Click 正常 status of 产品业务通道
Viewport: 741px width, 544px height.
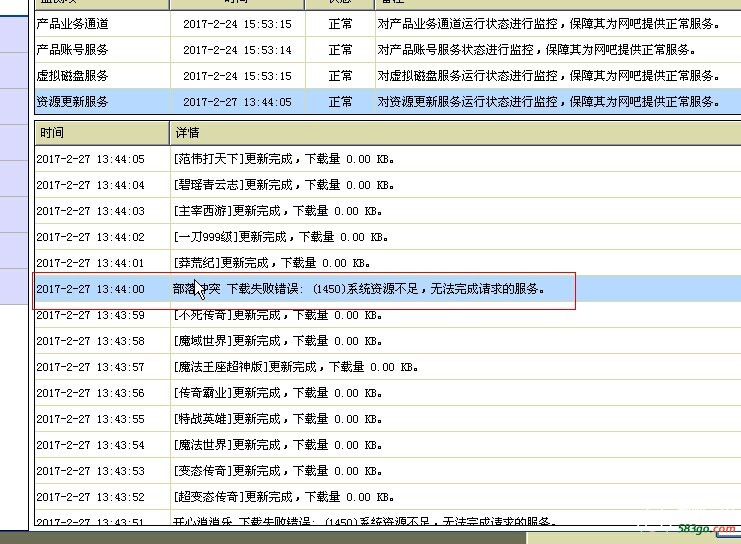click(340, 24)
